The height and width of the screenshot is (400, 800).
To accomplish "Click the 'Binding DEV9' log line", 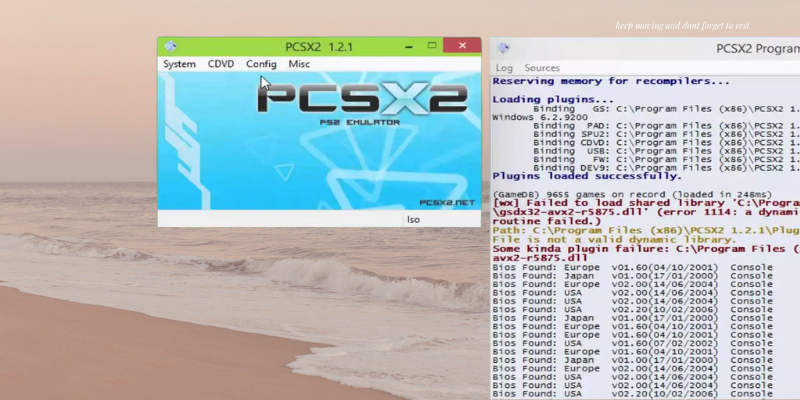I will tap(666, 168).
